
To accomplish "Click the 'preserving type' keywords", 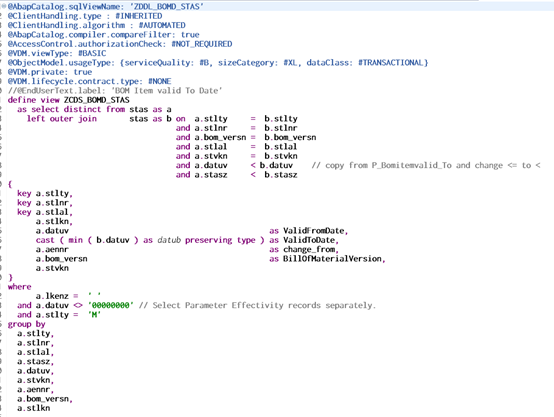I will [x=220, y=240].
